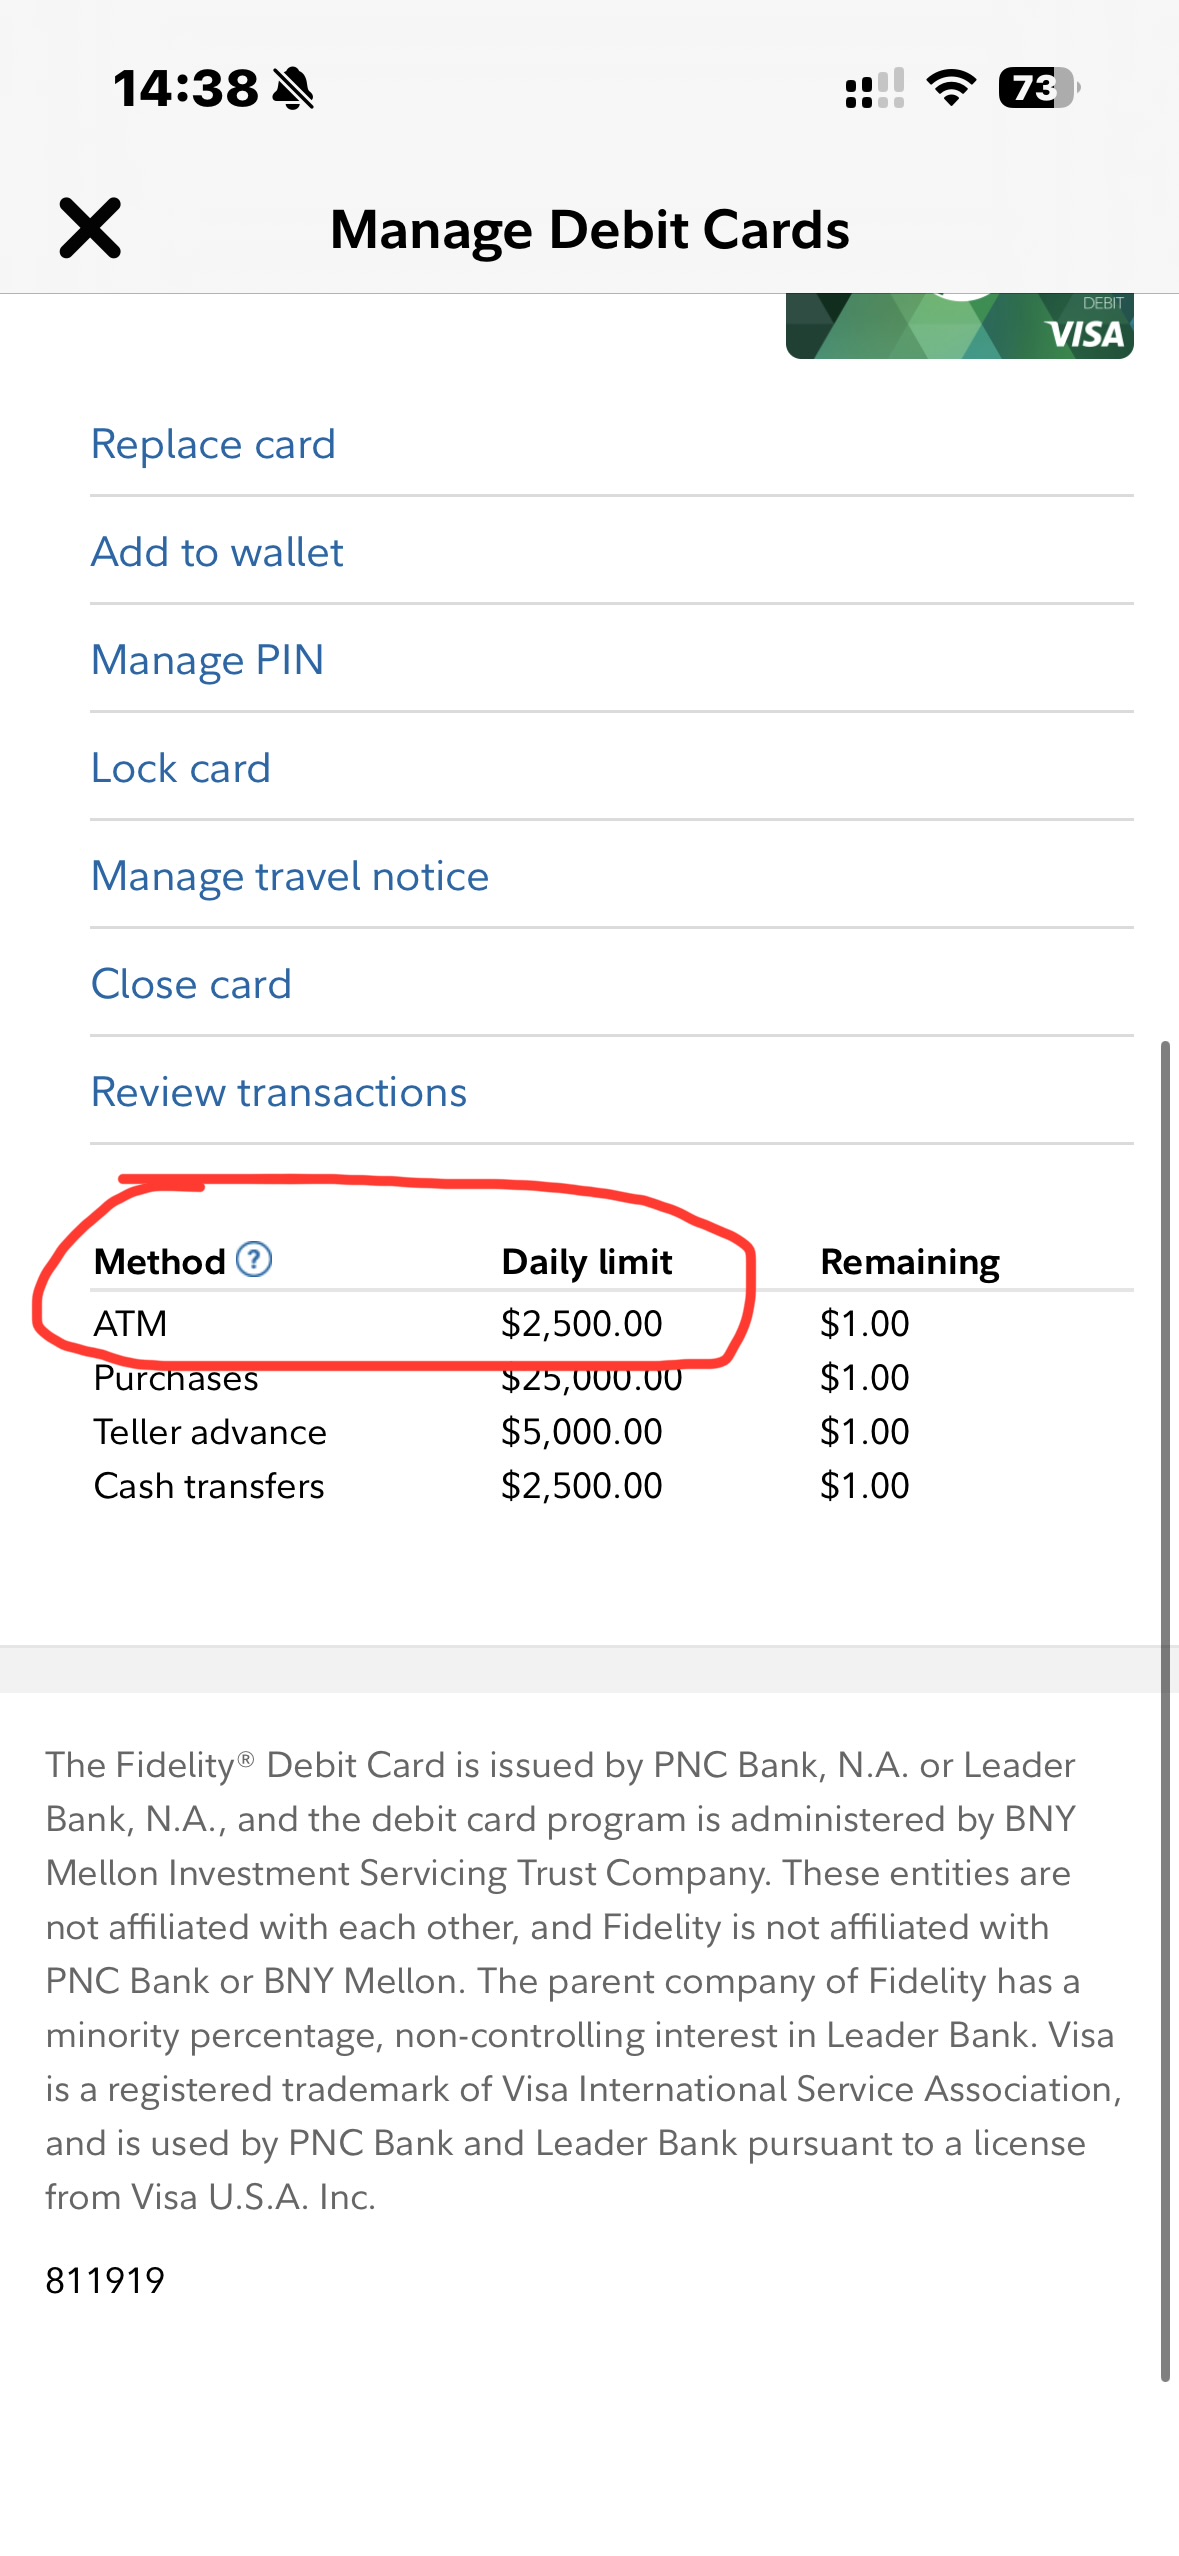The width and height of the screenshot is (1179, 2556).
Task: Click the page vertical scrollbar
Action: (1165, 1700)
